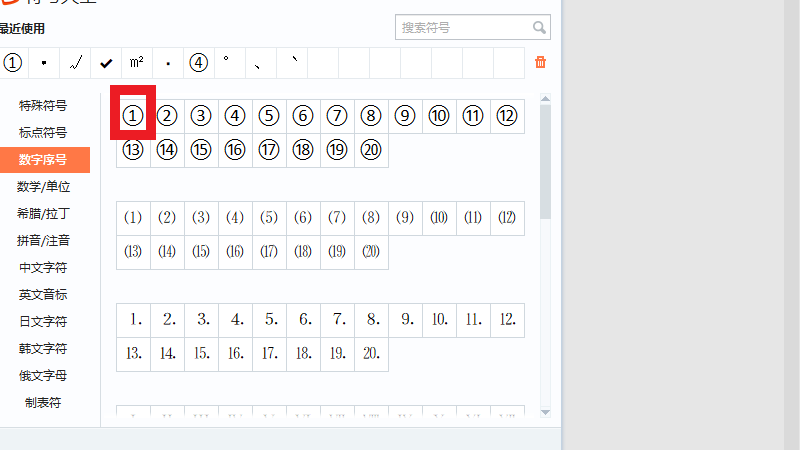Image resolution: width=800 pixels, height=450 pixels.
Task: Go to the 拼音/注音 category
Action: [x=44, y=241]
